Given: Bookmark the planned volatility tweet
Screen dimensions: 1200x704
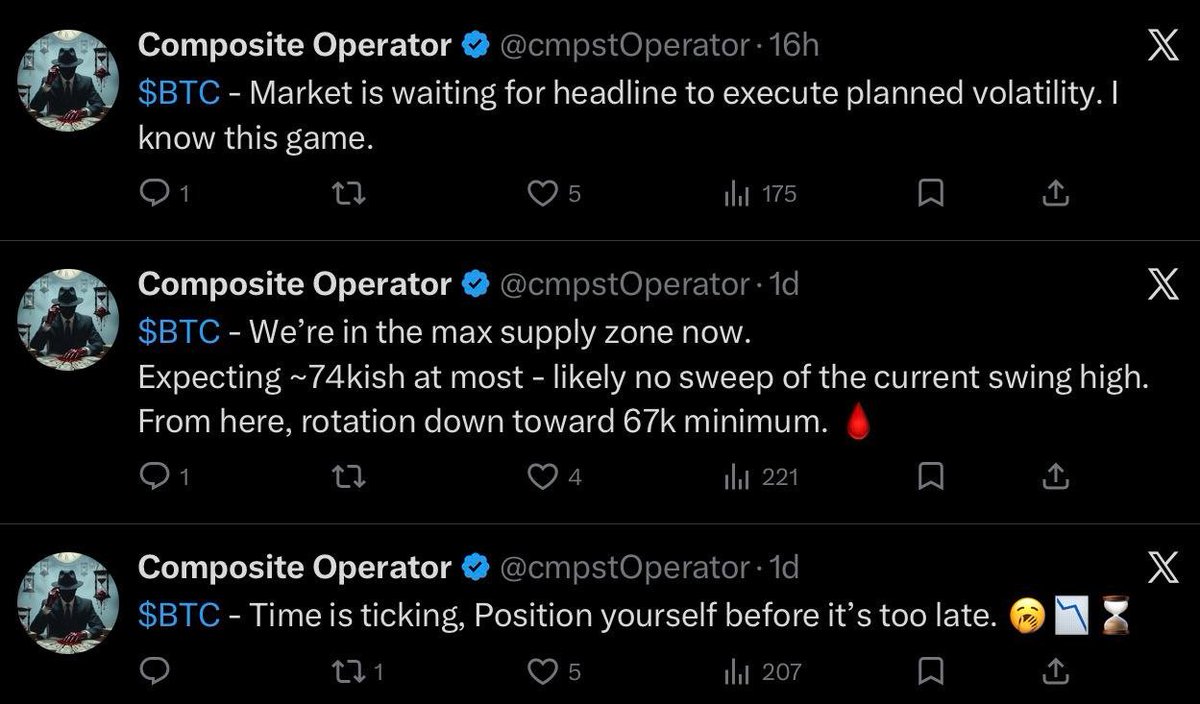Looking at the screenshot, I should tap(930, 195).
